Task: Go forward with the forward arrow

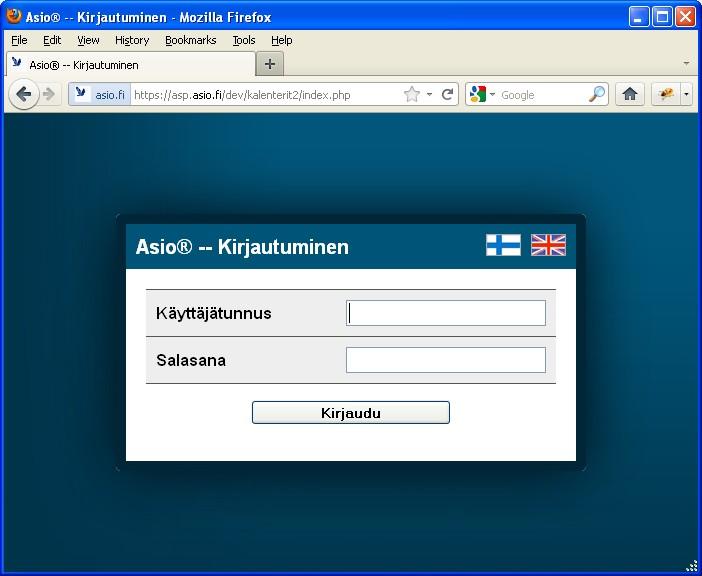Action: (48, 94)
